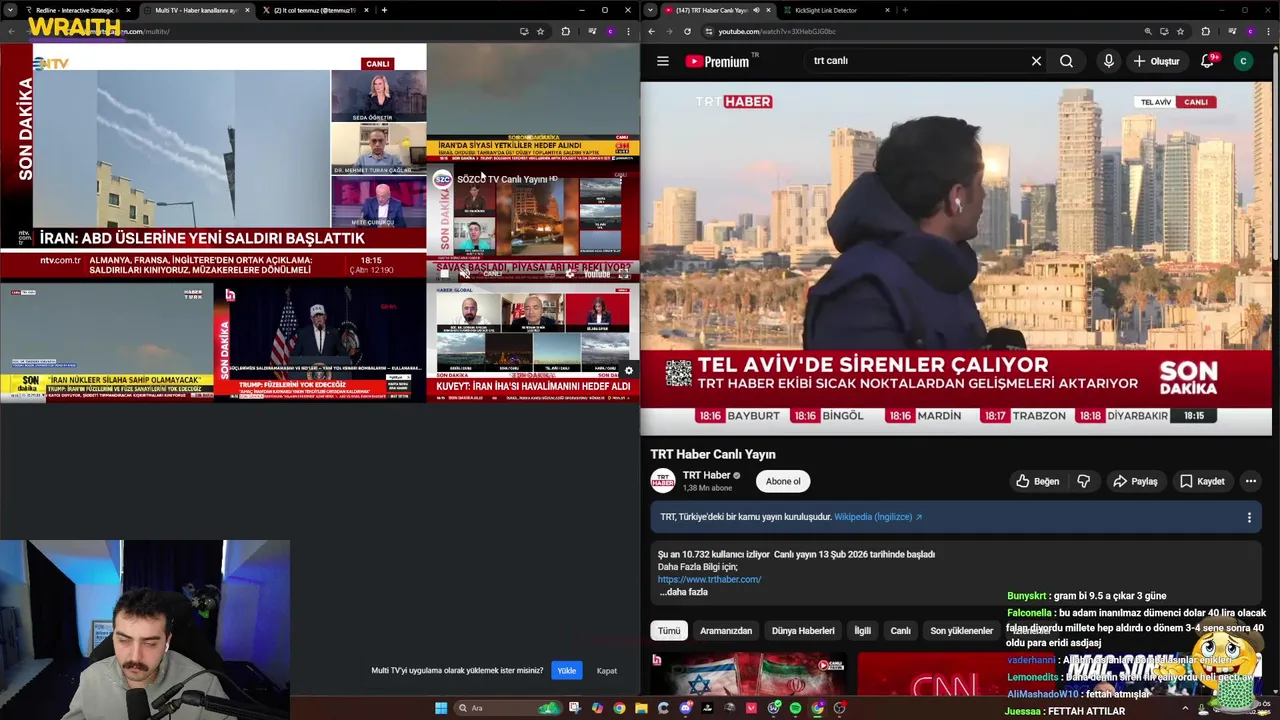Open zoom indicator in YouTube address bar
The height and width of the screenshot is (720, 1280).
click(1148, 31)
